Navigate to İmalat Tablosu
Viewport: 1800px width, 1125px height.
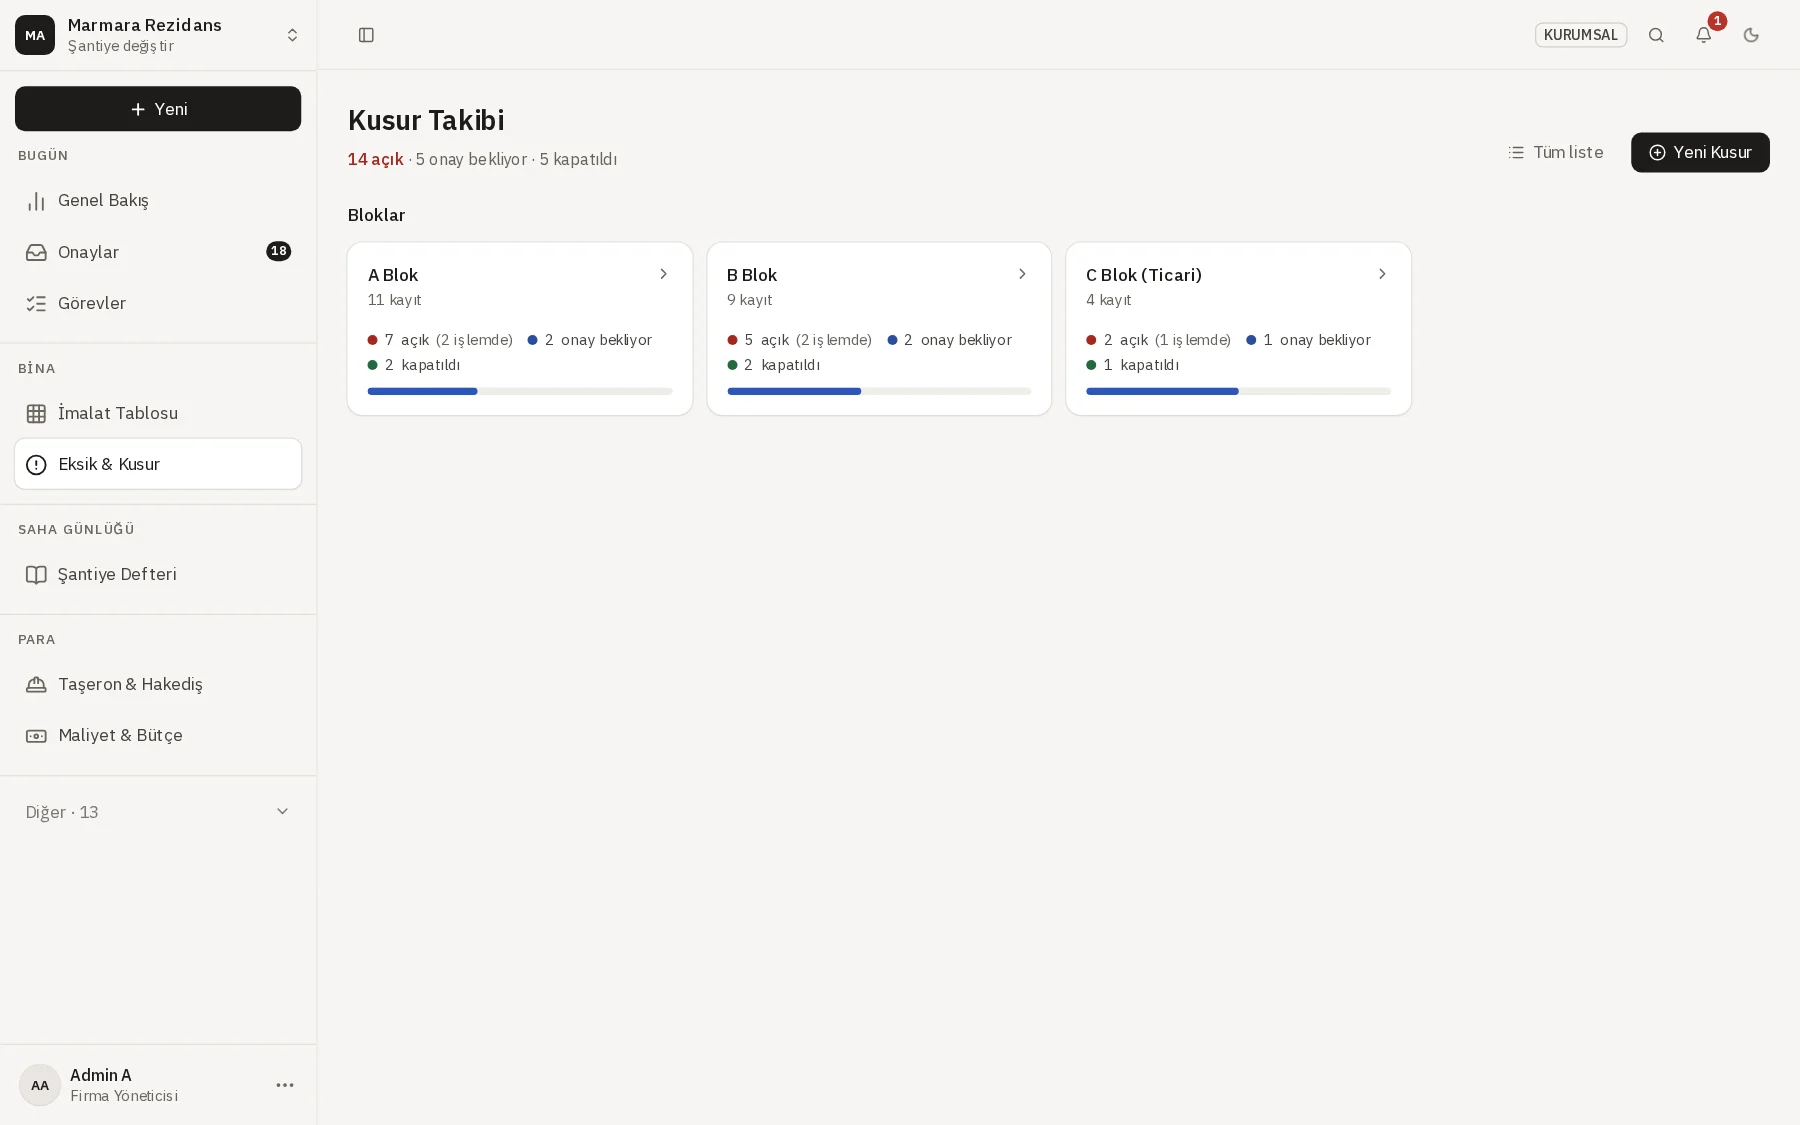pyautogui.click(x=158, y=413)
